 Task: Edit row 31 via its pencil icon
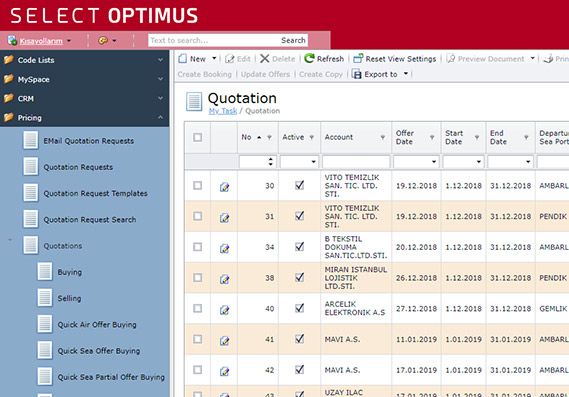click(225, 218)
